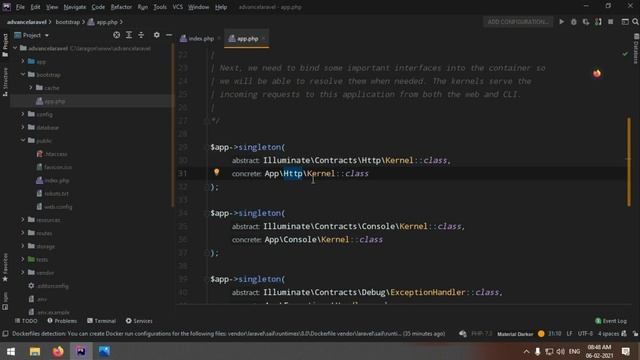Open Firefox from the taskbar

click(58, 351)
